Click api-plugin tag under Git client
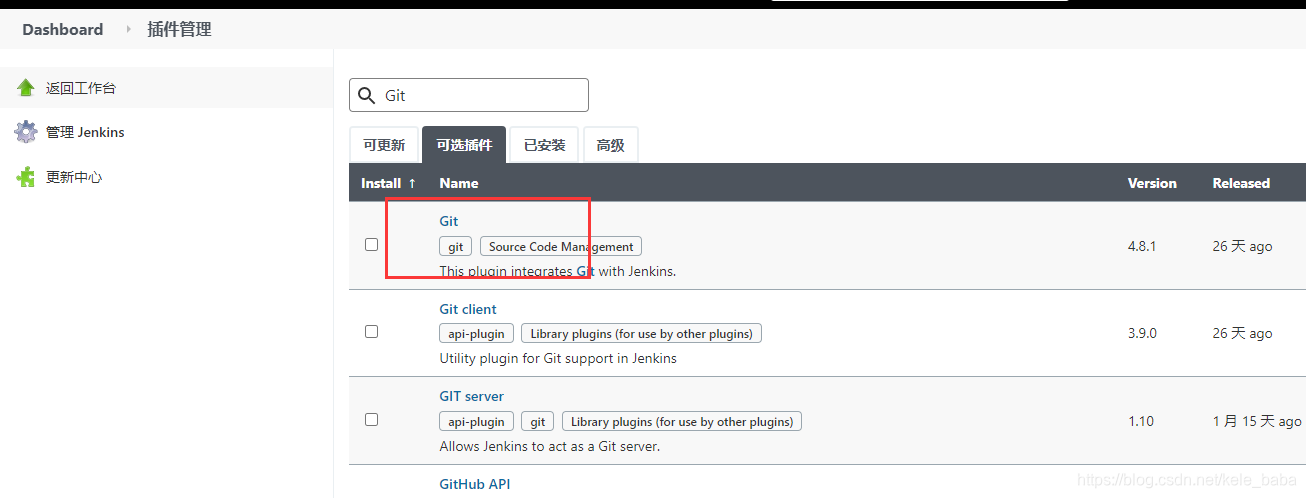The image size is (1306, 498). point(477,333)
